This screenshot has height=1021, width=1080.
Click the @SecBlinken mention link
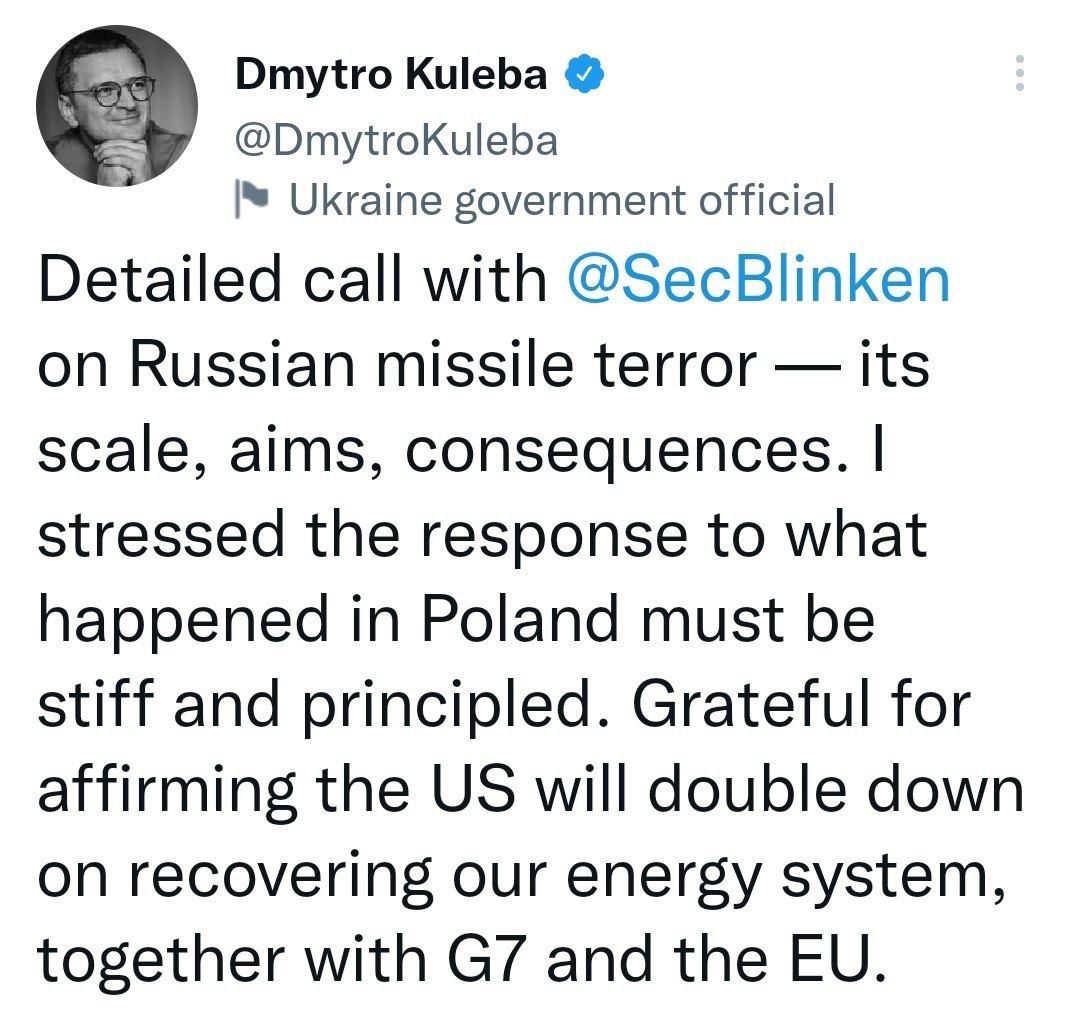pos(758,280)
